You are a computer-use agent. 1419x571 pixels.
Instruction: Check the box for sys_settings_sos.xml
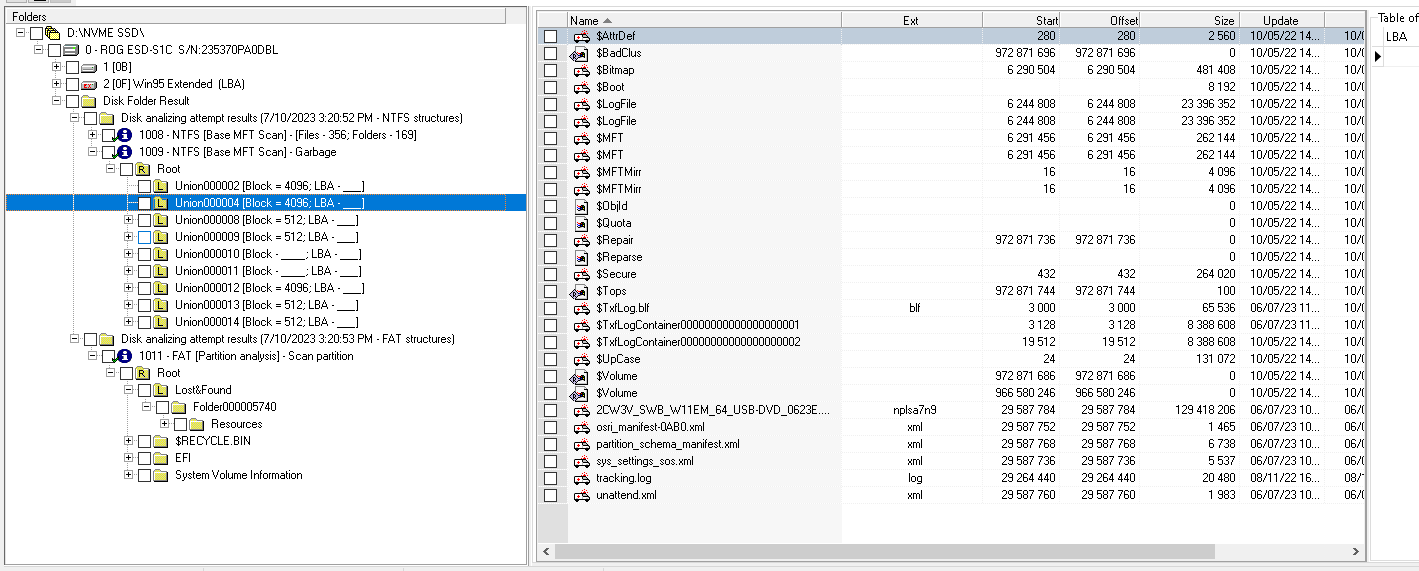tap(551, 461)
